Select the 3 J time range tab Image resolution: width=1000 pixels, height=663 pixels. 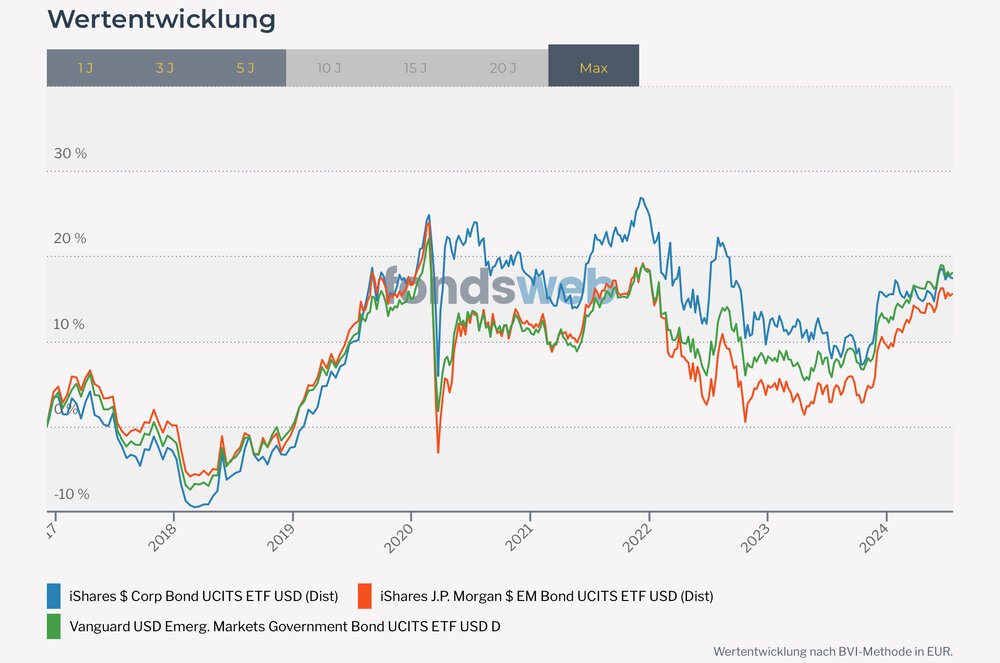click(x=165, y=68)
